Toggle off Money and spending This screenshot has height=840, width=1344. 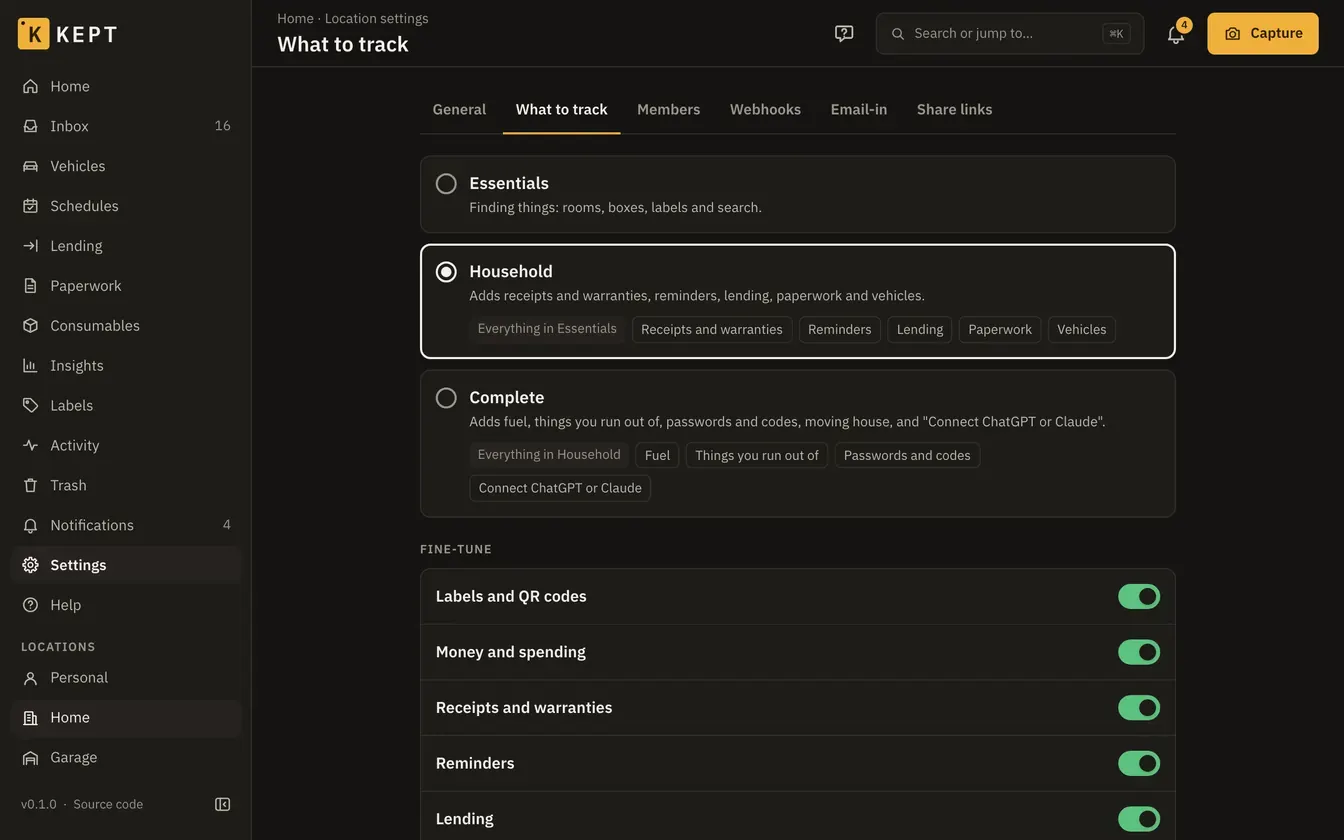(x=1139, y=652)
